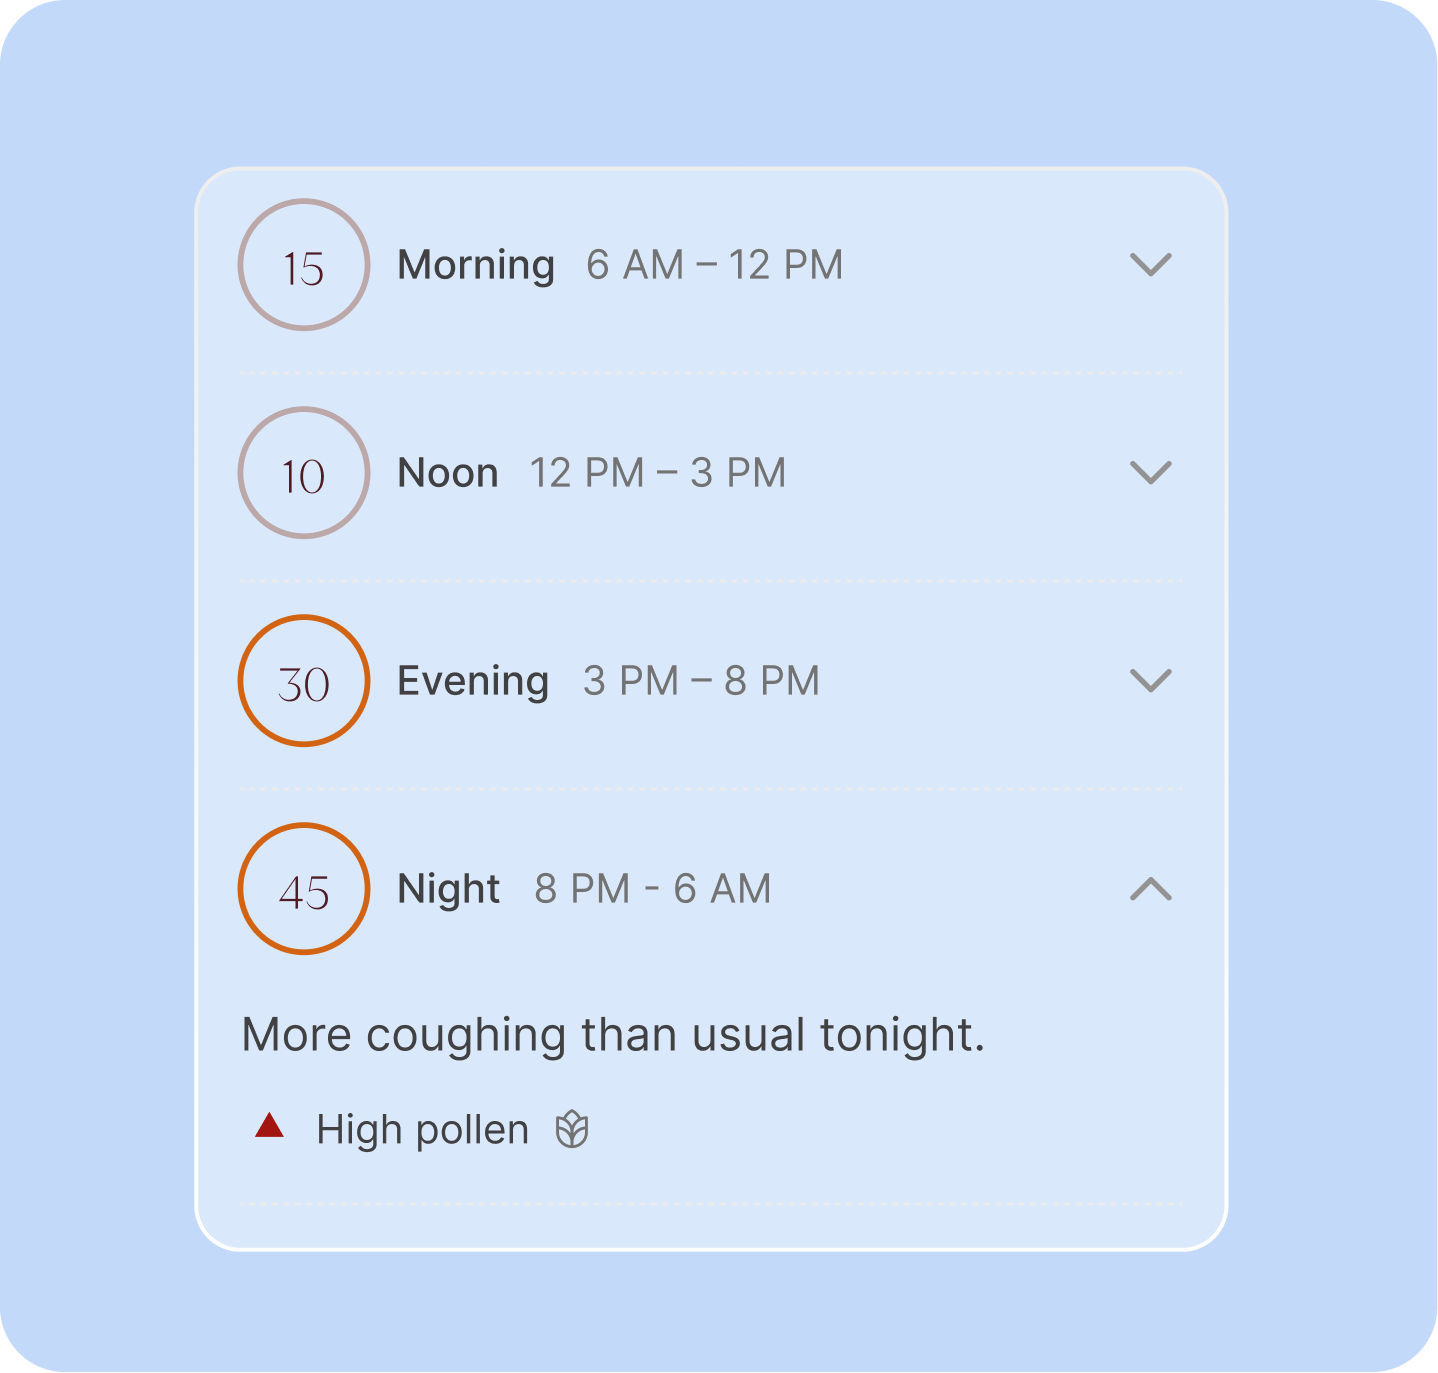1438x1373 pixels.
Task: Click the Noon score circle showing 10
Action: [x=304, y=473]
